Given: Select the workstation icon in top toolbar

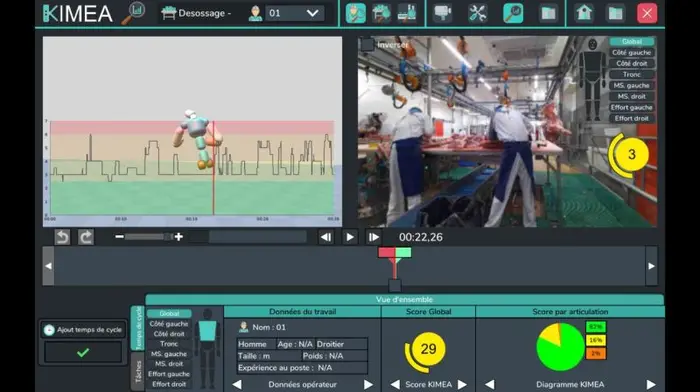Looking at the screenshot, I should pos(381,13).
